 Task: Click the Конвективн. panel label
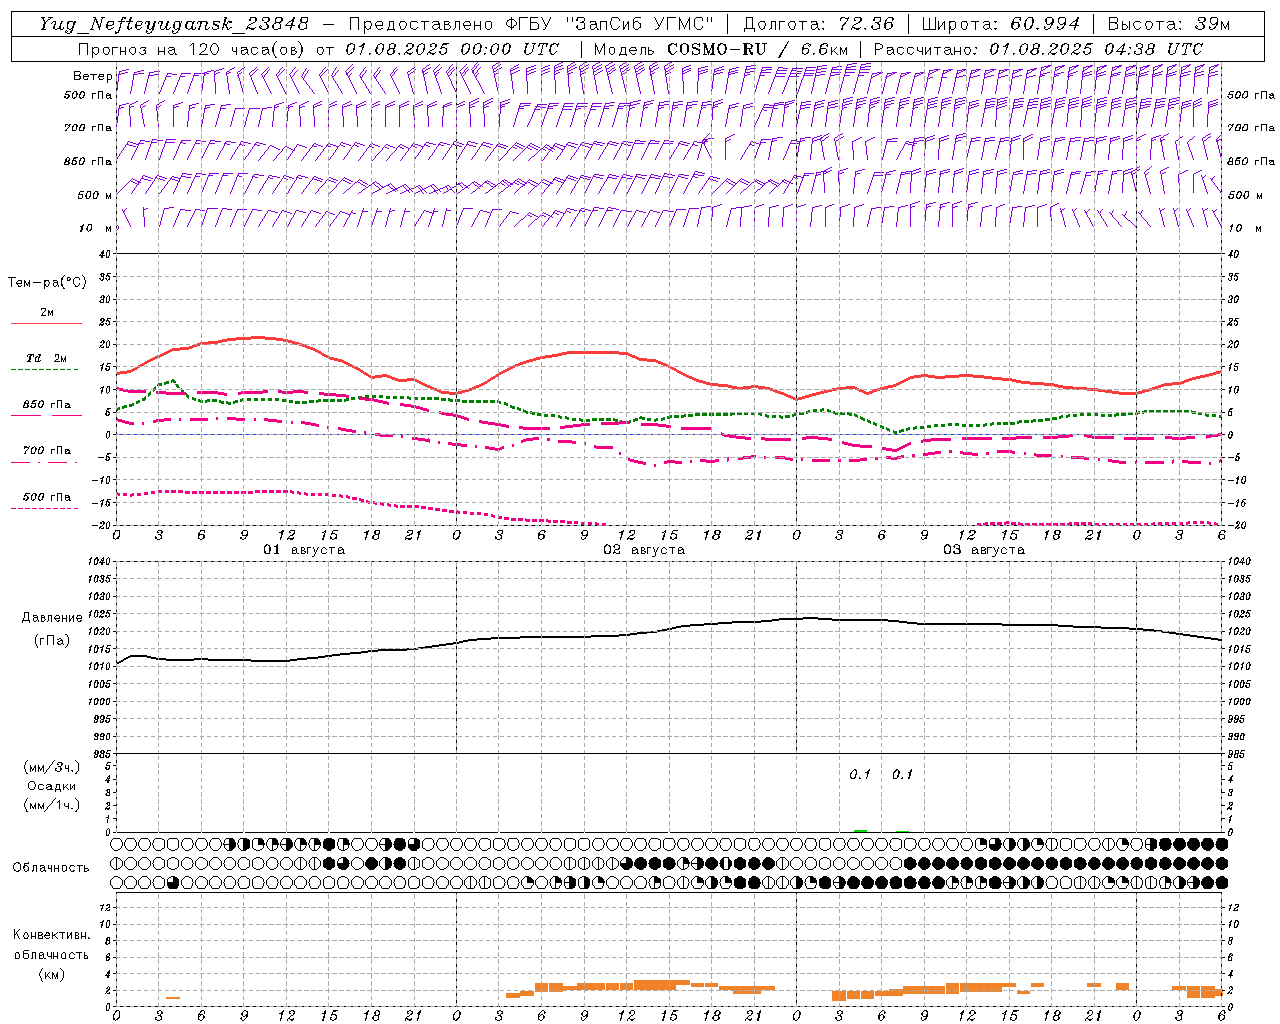point(51,935)
